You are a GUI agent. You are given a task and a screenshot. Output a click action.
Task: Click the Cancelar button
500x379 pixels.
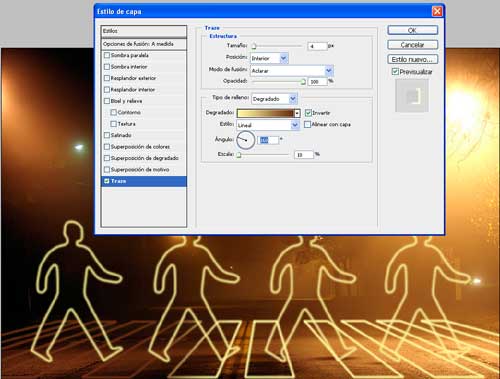click(412, 45)
